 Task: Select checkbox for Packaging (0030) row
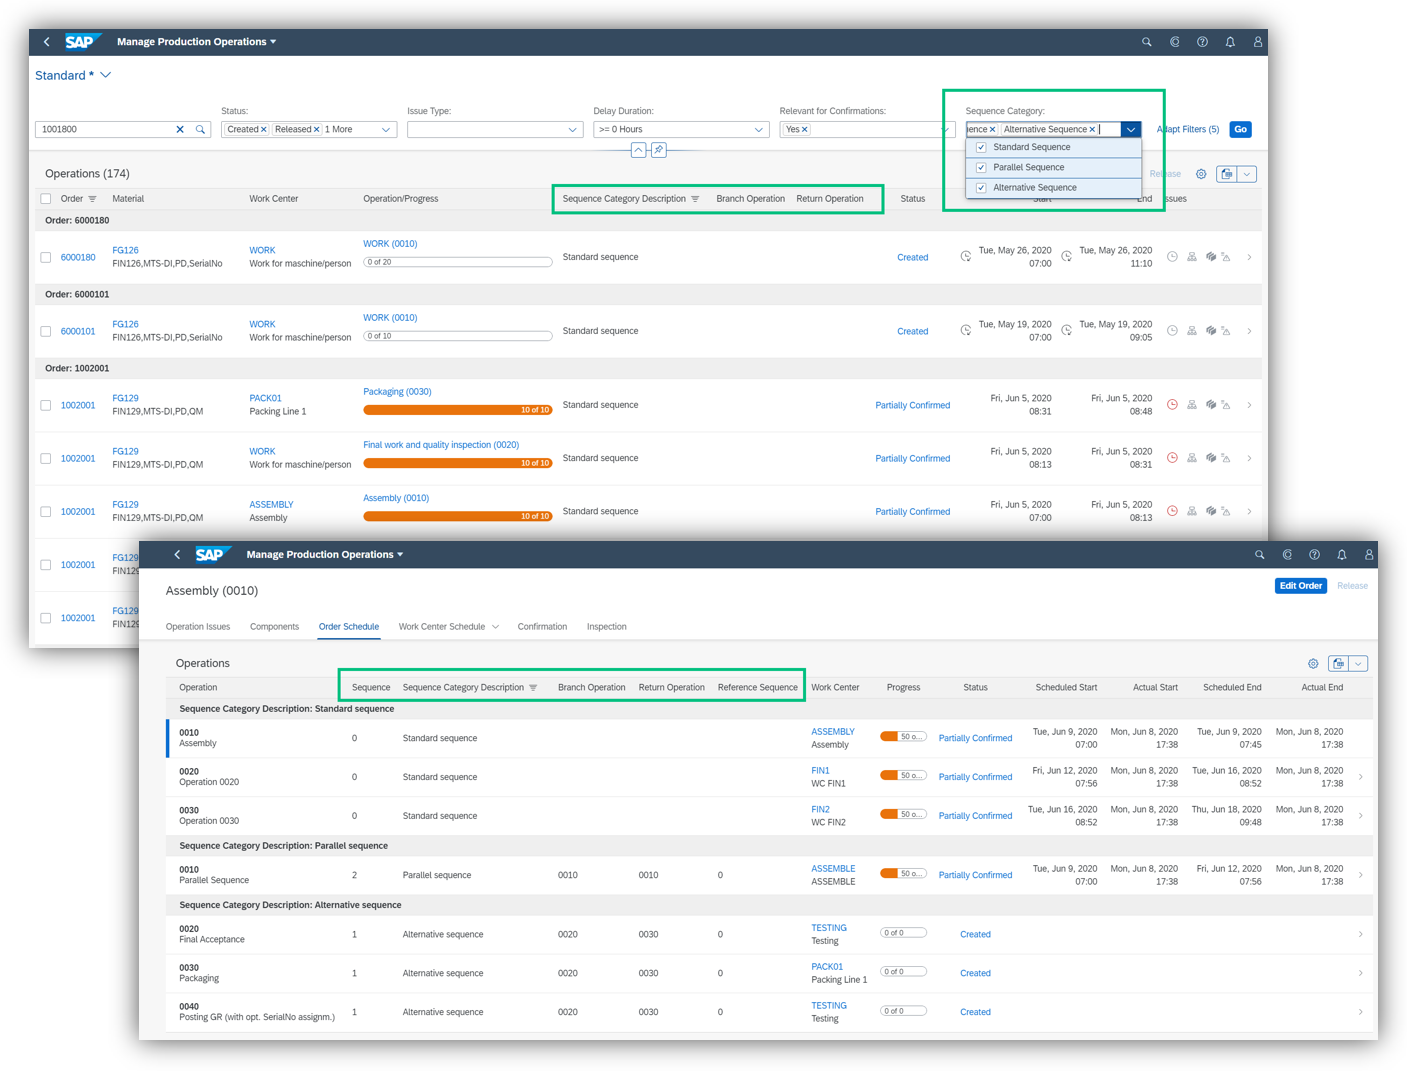46,405
